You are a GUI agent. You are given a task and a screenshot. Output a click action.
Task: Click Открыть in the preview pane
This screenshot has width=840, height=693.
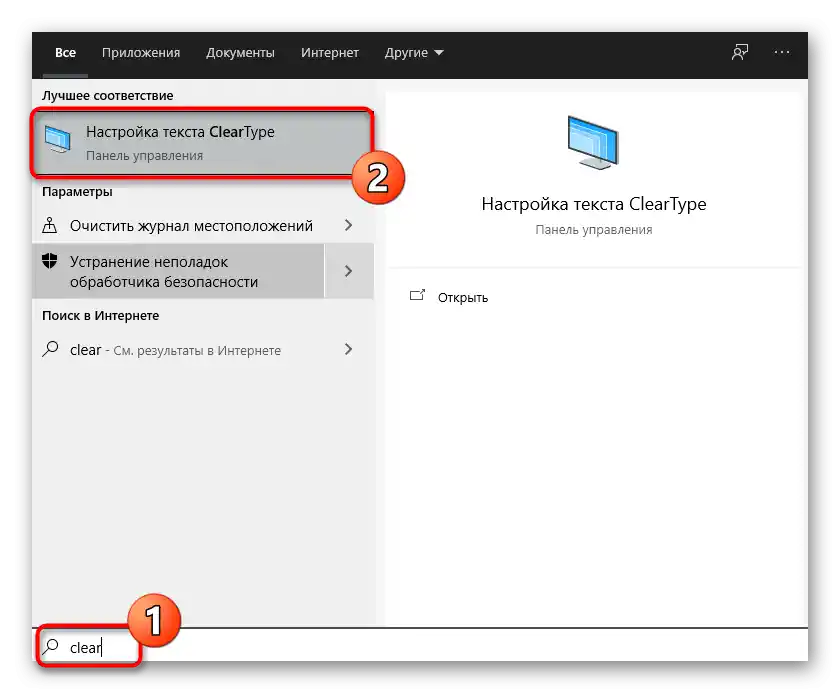pos(463,297)
